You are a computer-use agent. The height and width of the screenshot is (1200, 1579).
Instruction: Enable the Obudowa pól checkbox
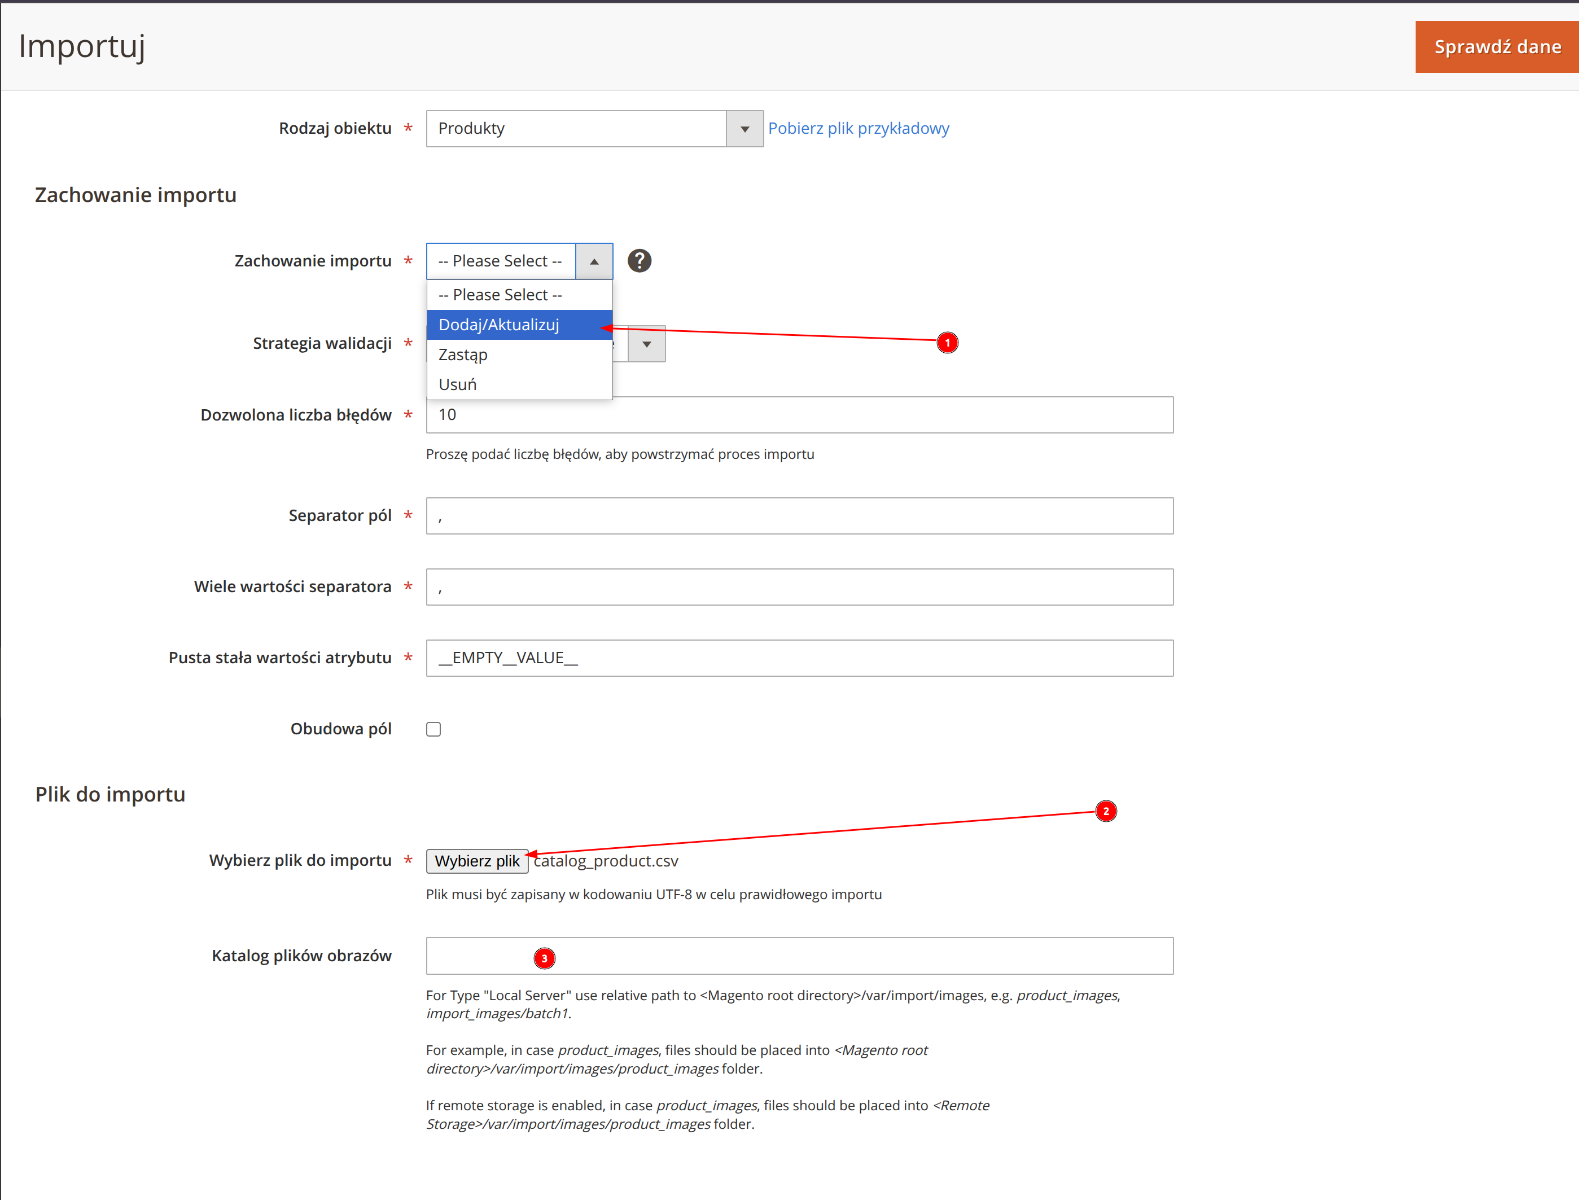tap(434, 730)
